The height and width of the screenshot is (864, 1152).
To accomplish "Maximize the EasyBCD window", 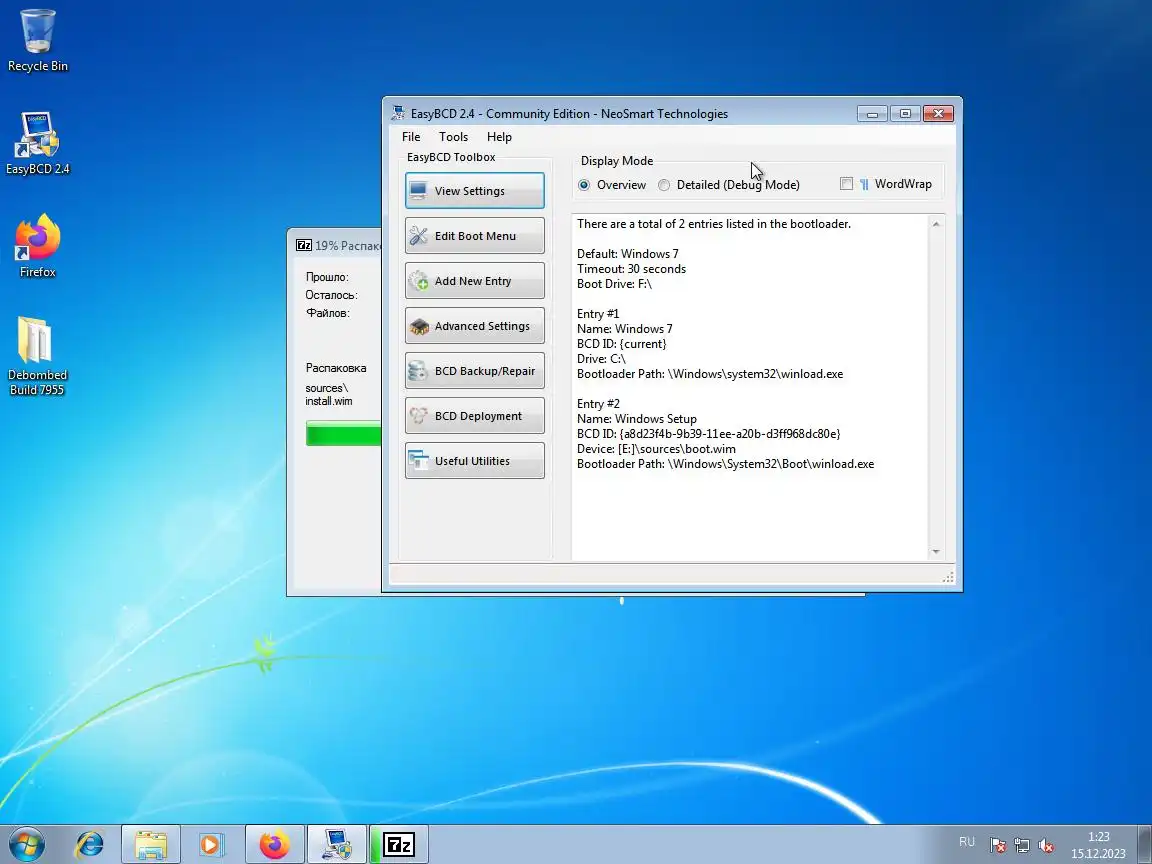I will tap(905, 114).
